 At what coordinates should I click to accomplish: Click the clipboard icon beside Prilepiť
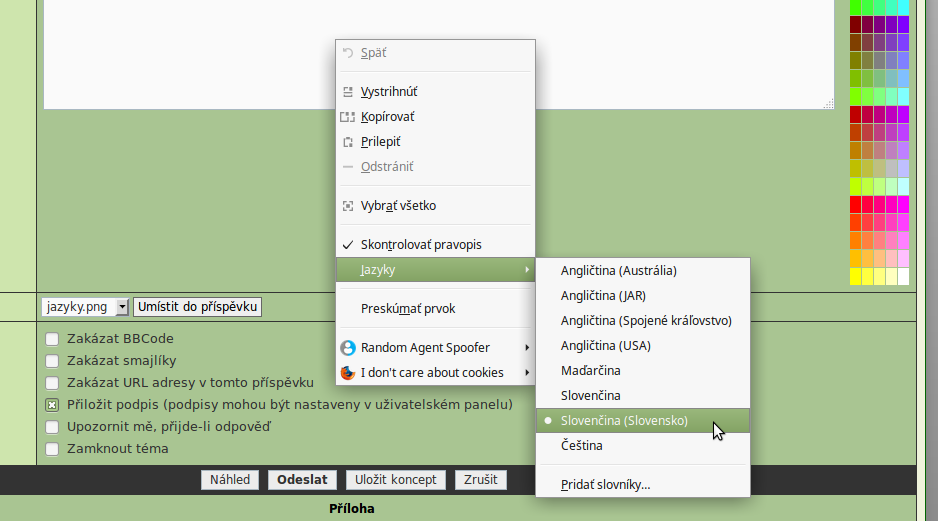[x=348, y=142]
